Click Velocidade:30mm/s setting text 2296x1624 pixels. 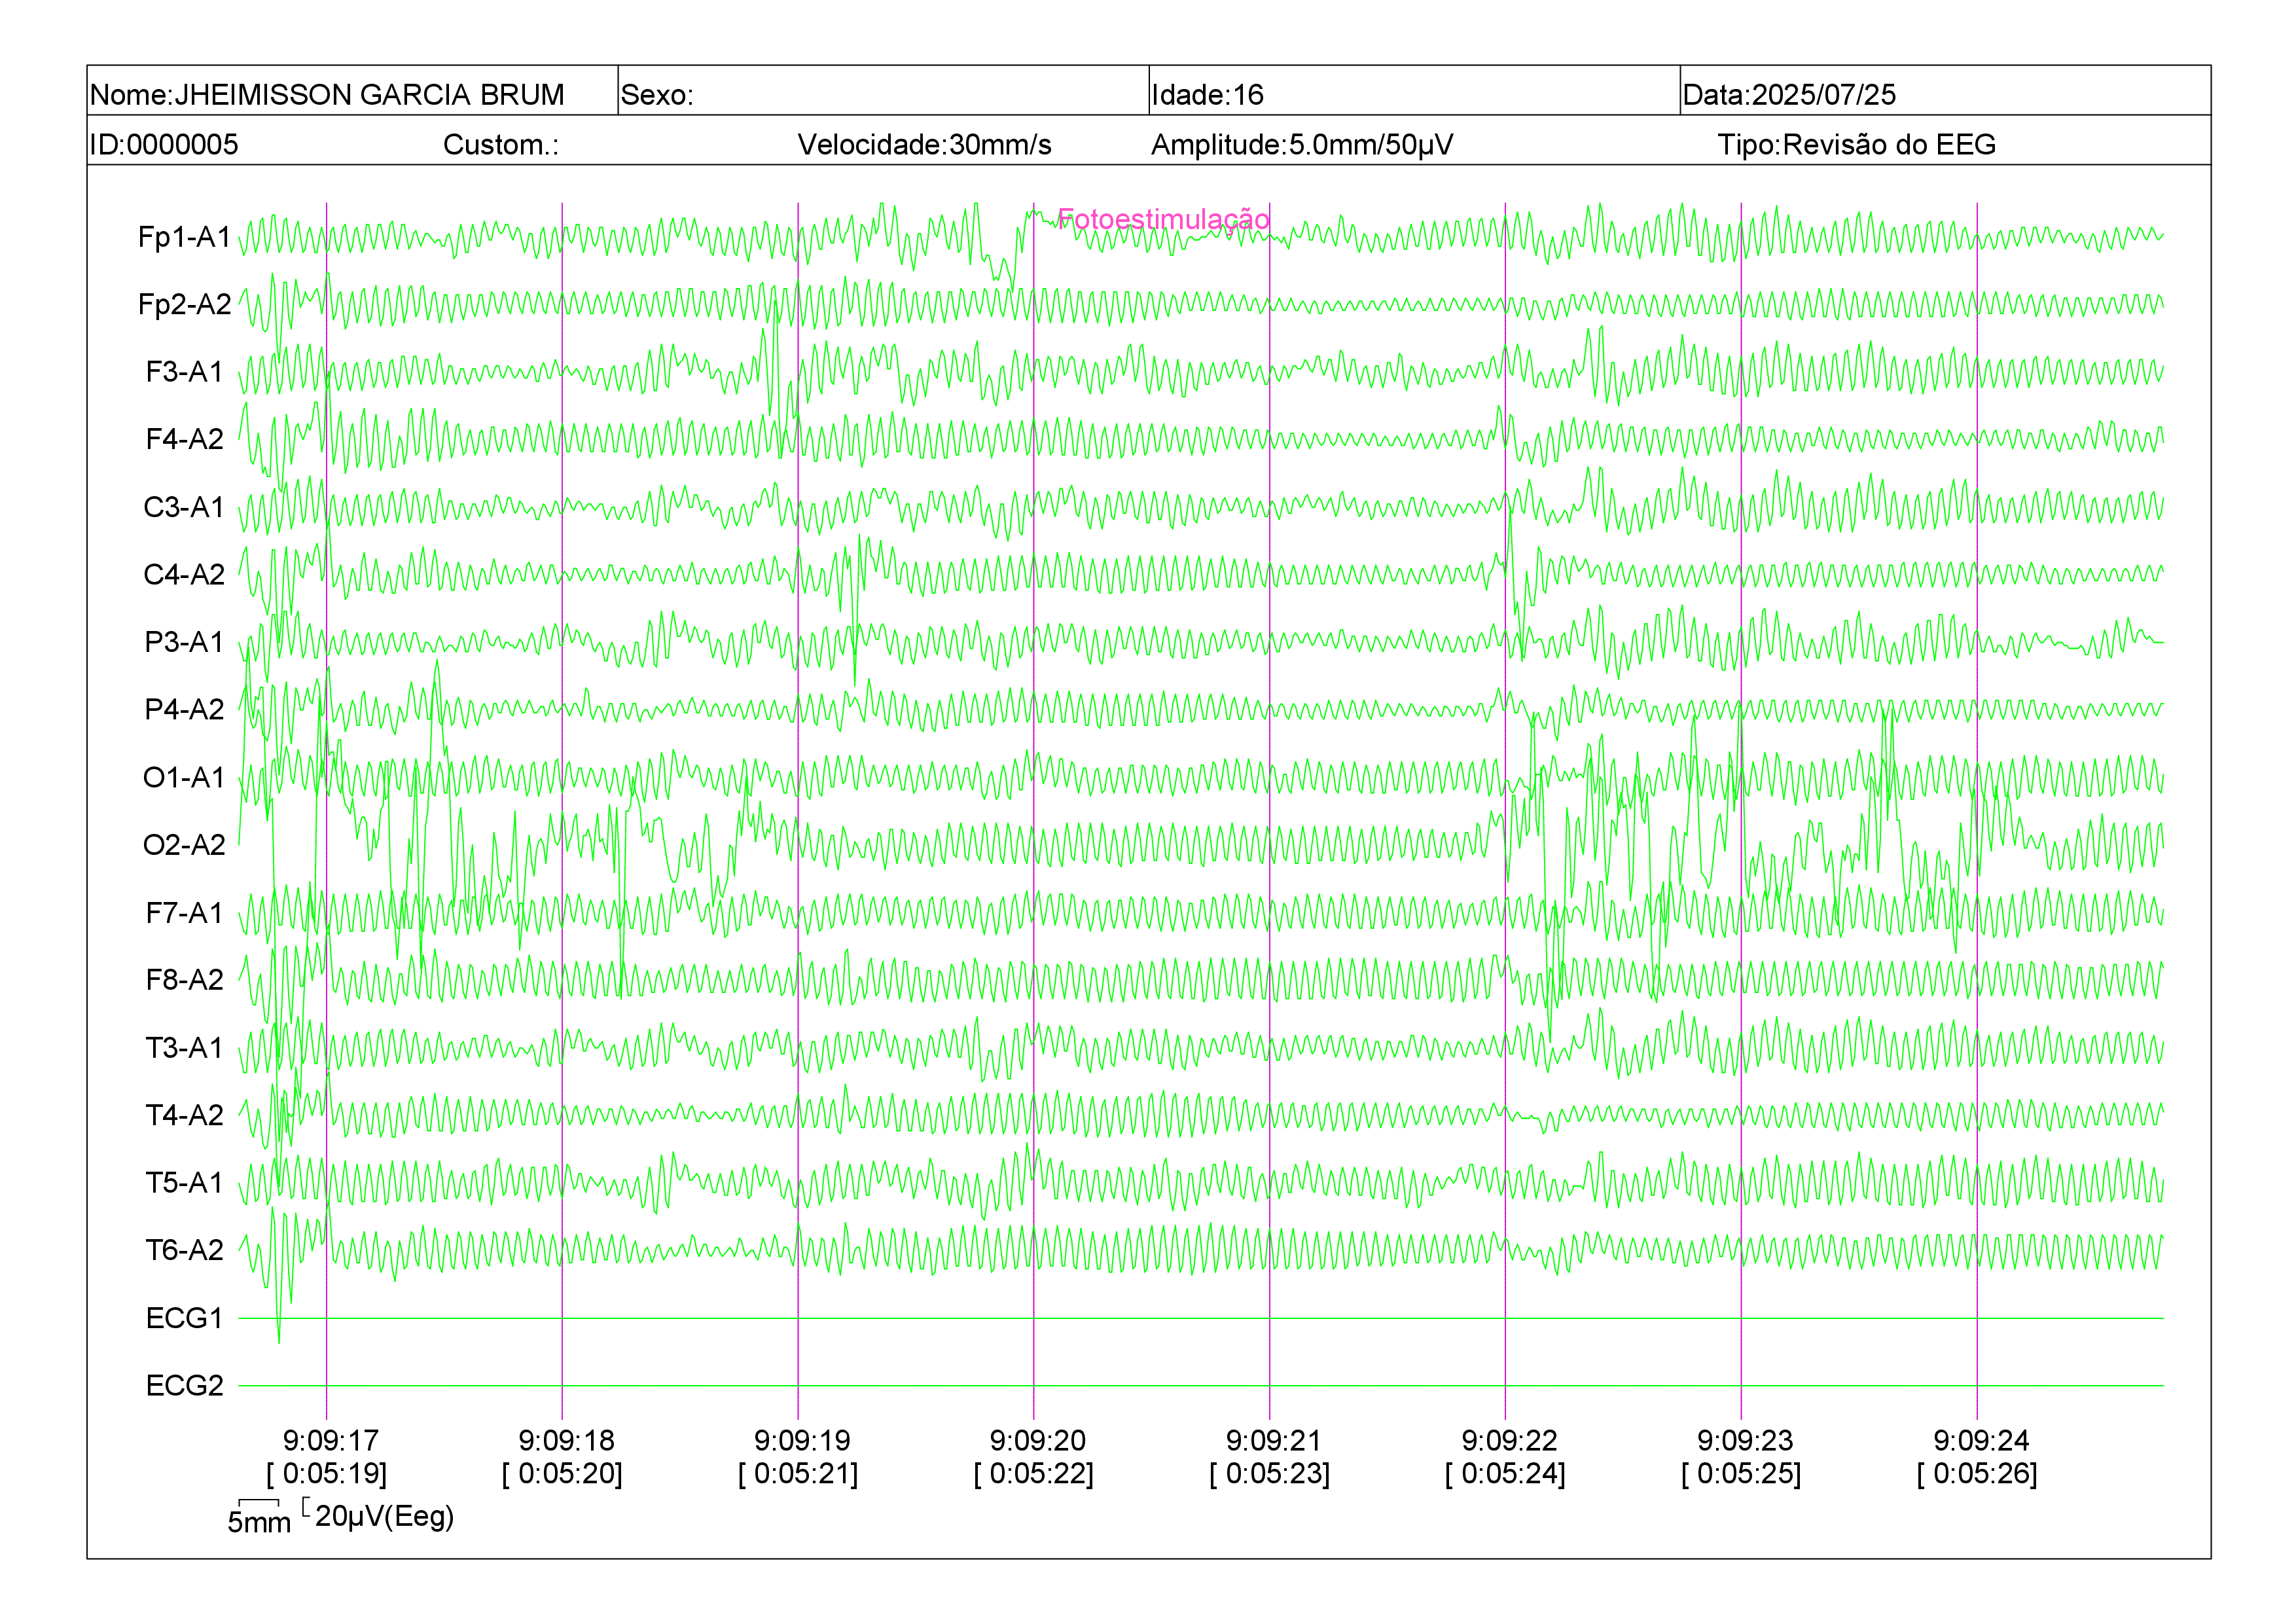coord(924,144)
